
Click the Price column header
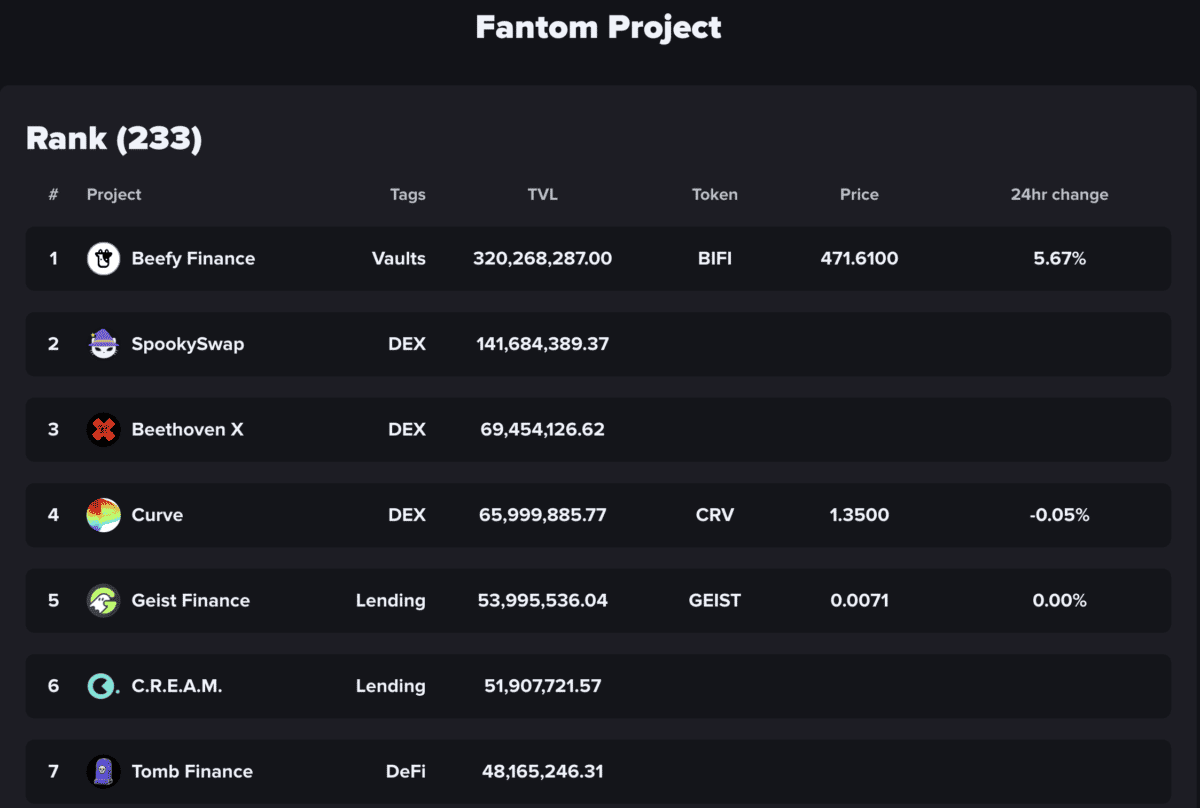pyautogui.click(x=859, y=195)
